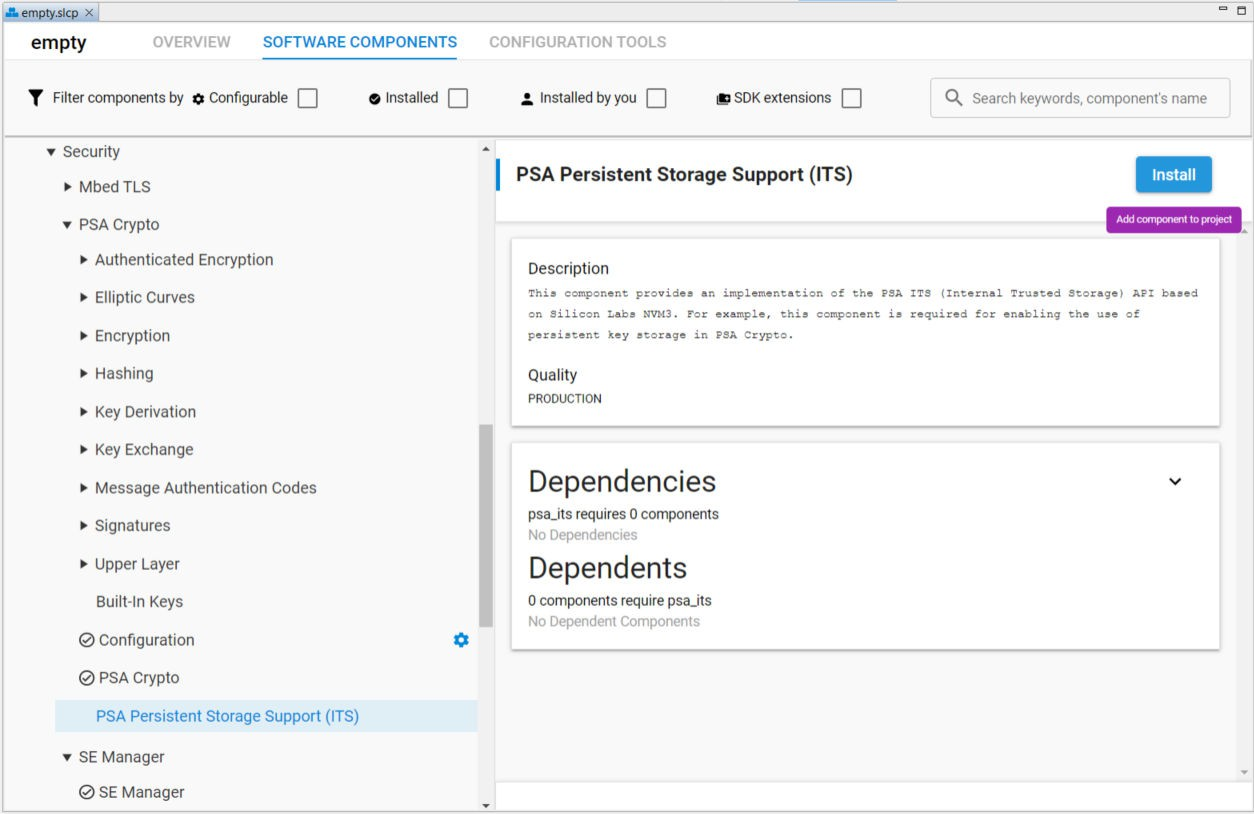Click the search keywords input field
This screenshot has width=1254, height=814.
(1080, 97)
